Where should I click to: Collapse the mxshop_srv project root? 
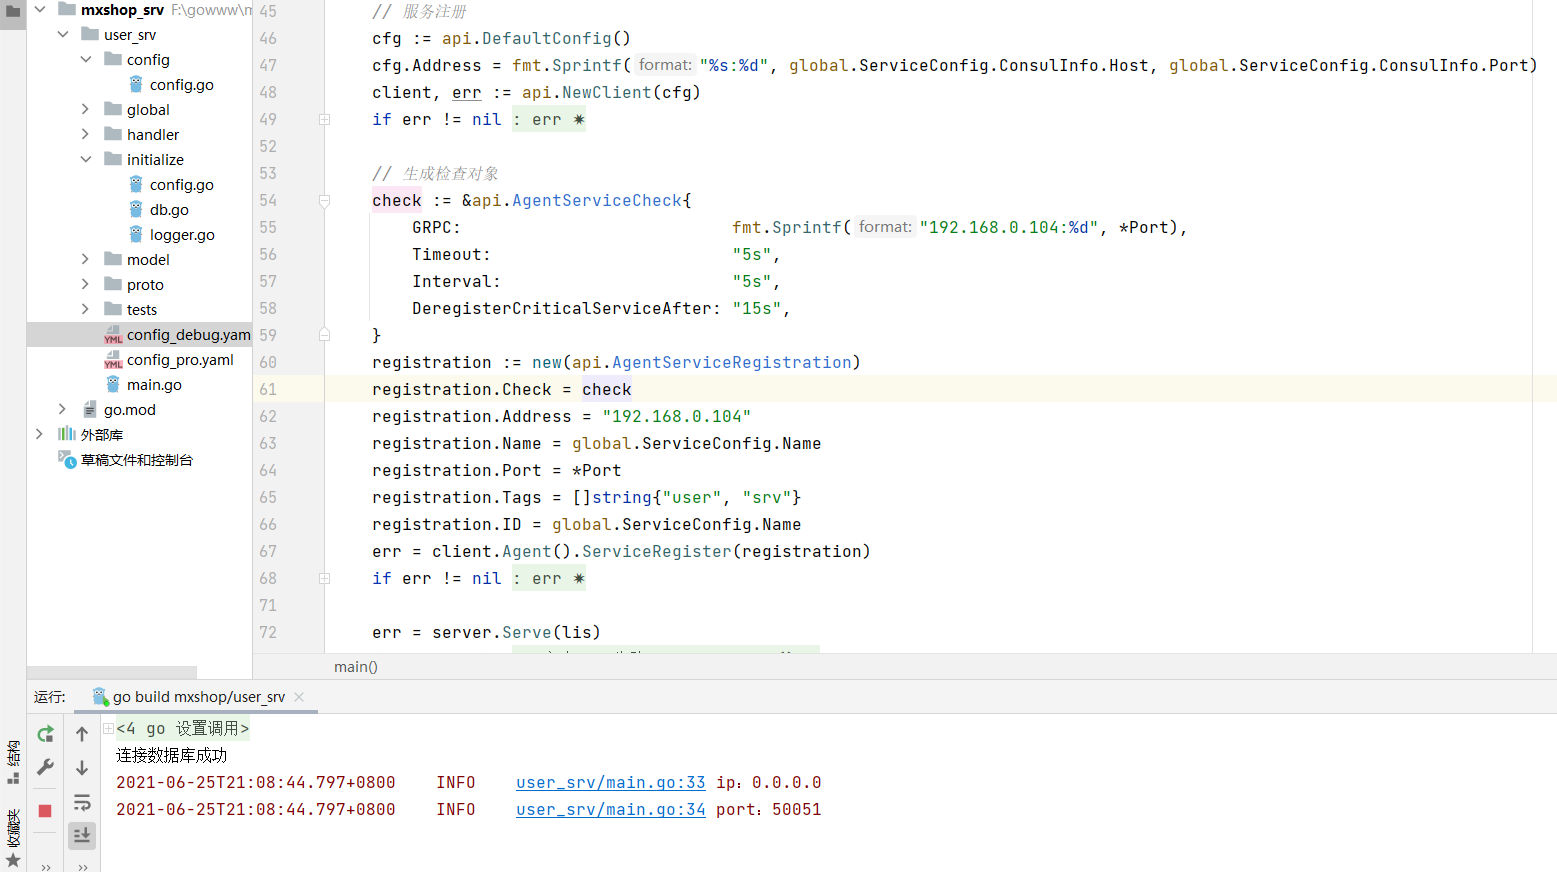40,9
